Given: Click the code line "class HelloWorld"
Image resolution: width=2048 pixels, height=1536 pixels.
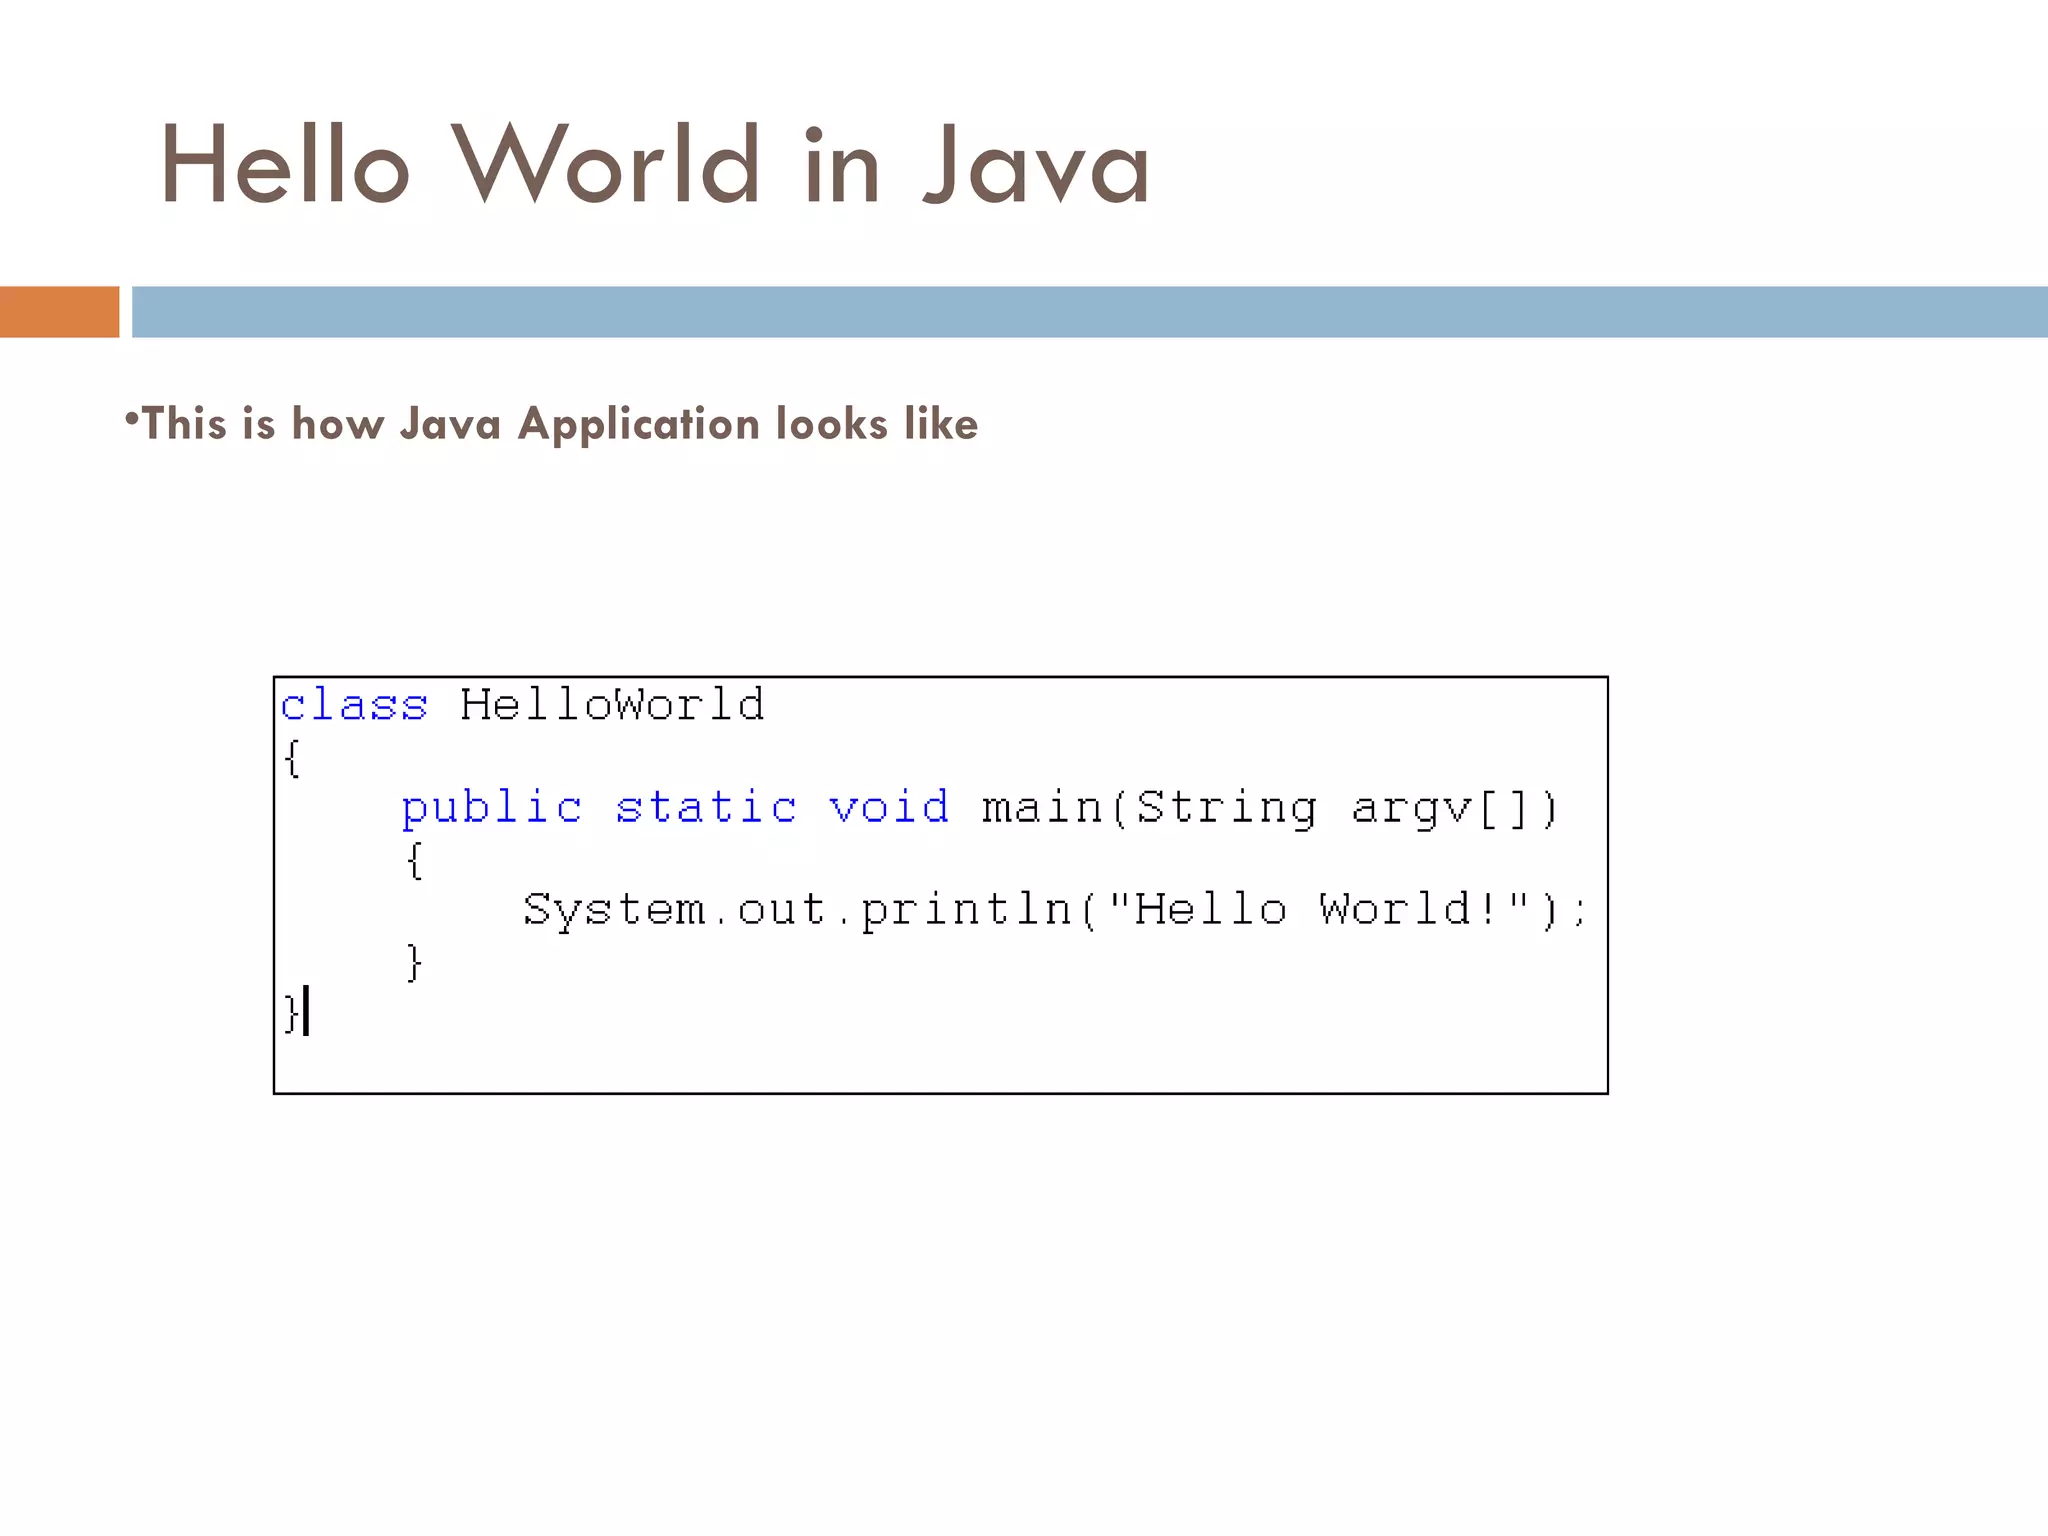Looking at the screenshot, I should coord(522,705).
